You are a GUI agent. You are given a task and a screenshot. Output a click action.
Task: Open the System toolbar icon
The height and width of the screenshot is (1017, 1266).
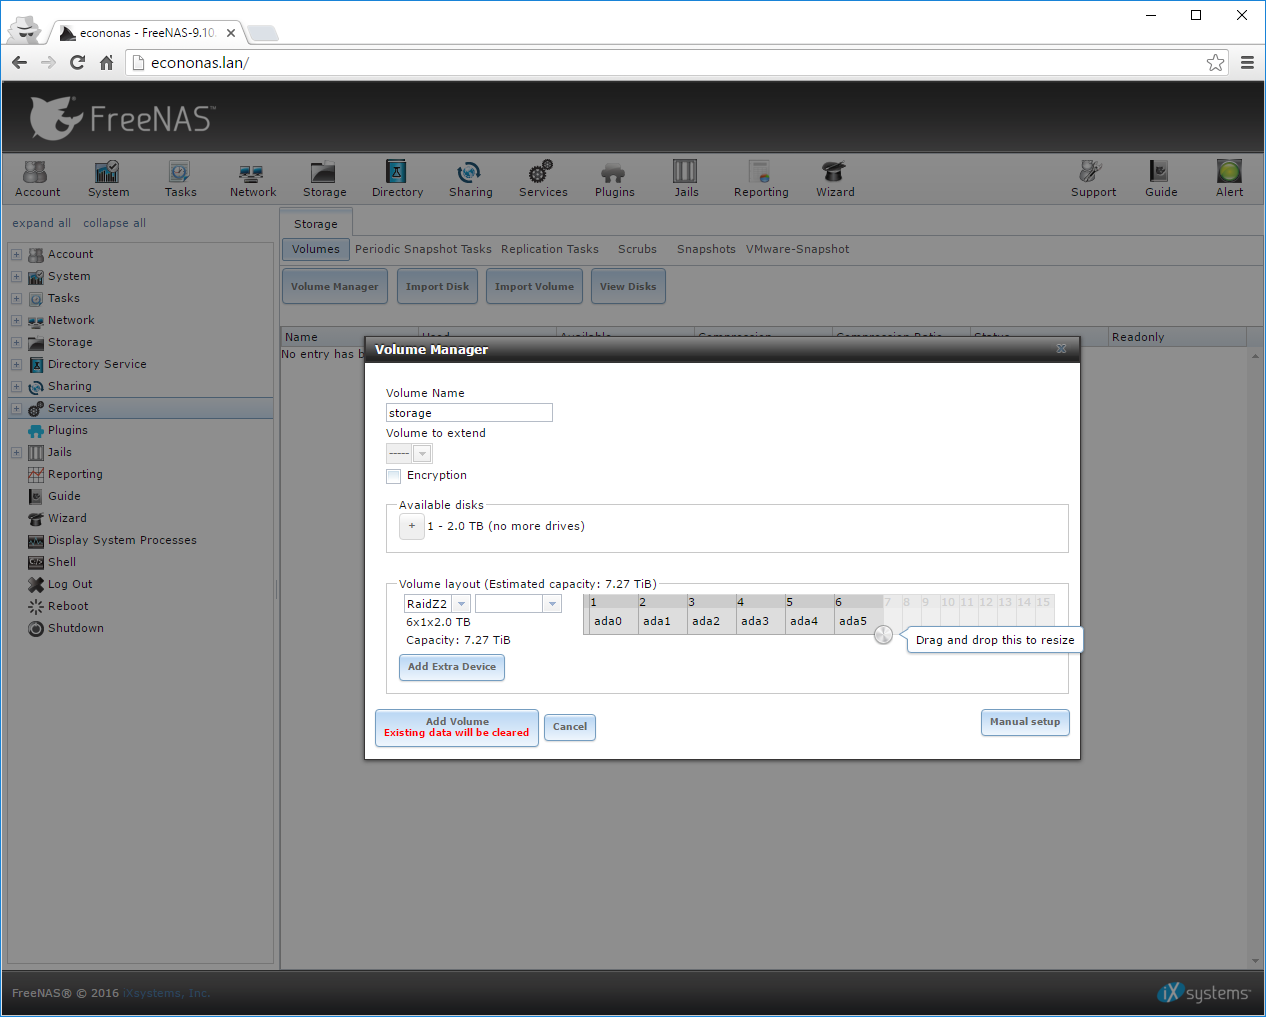(108, 179)
